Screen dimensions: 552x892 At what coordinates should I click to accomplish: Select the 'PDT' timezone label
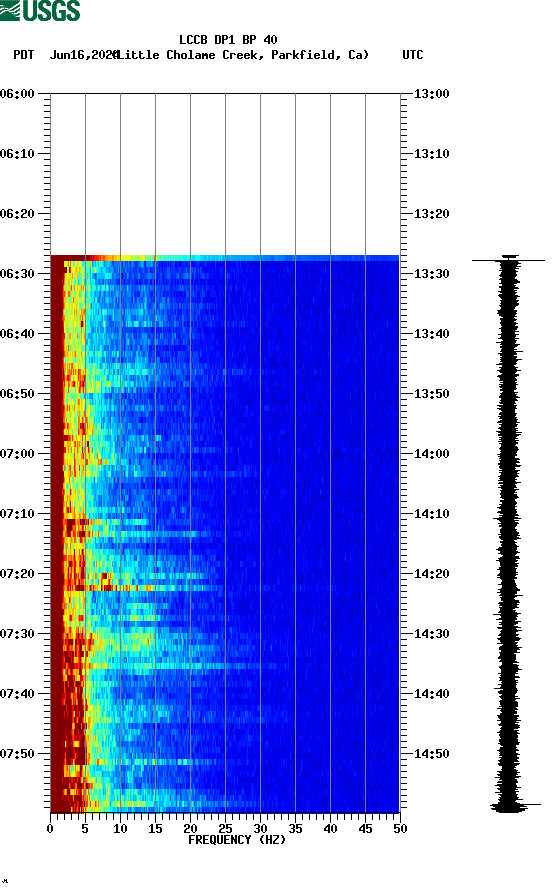[24, 55]
